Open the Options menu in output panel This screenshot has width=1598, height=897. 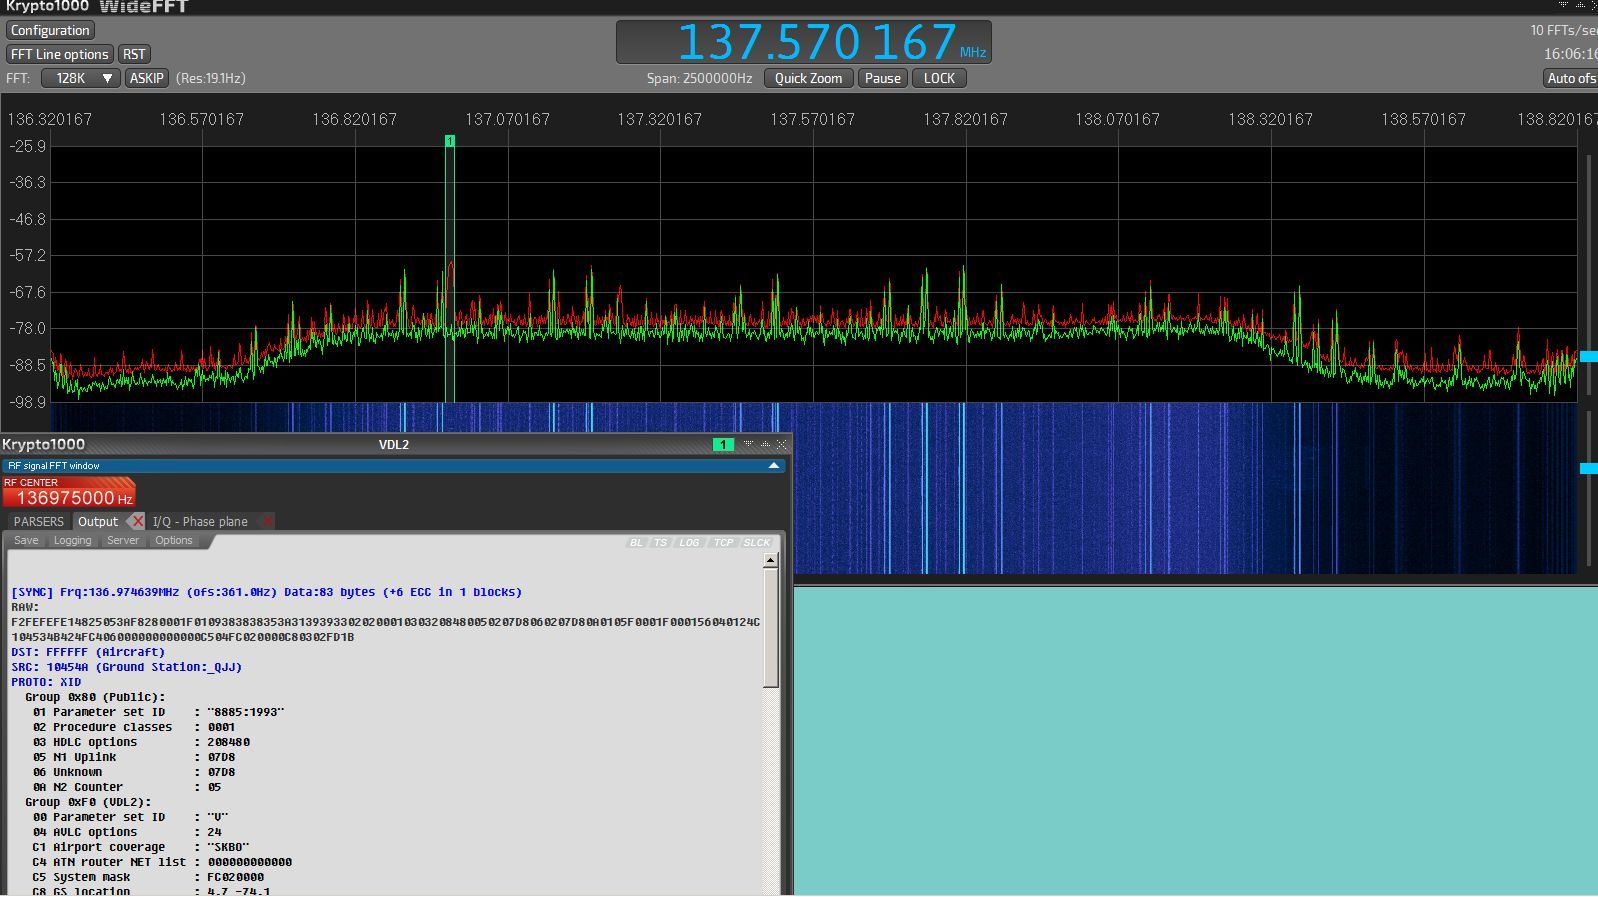[x=174, y=540]
